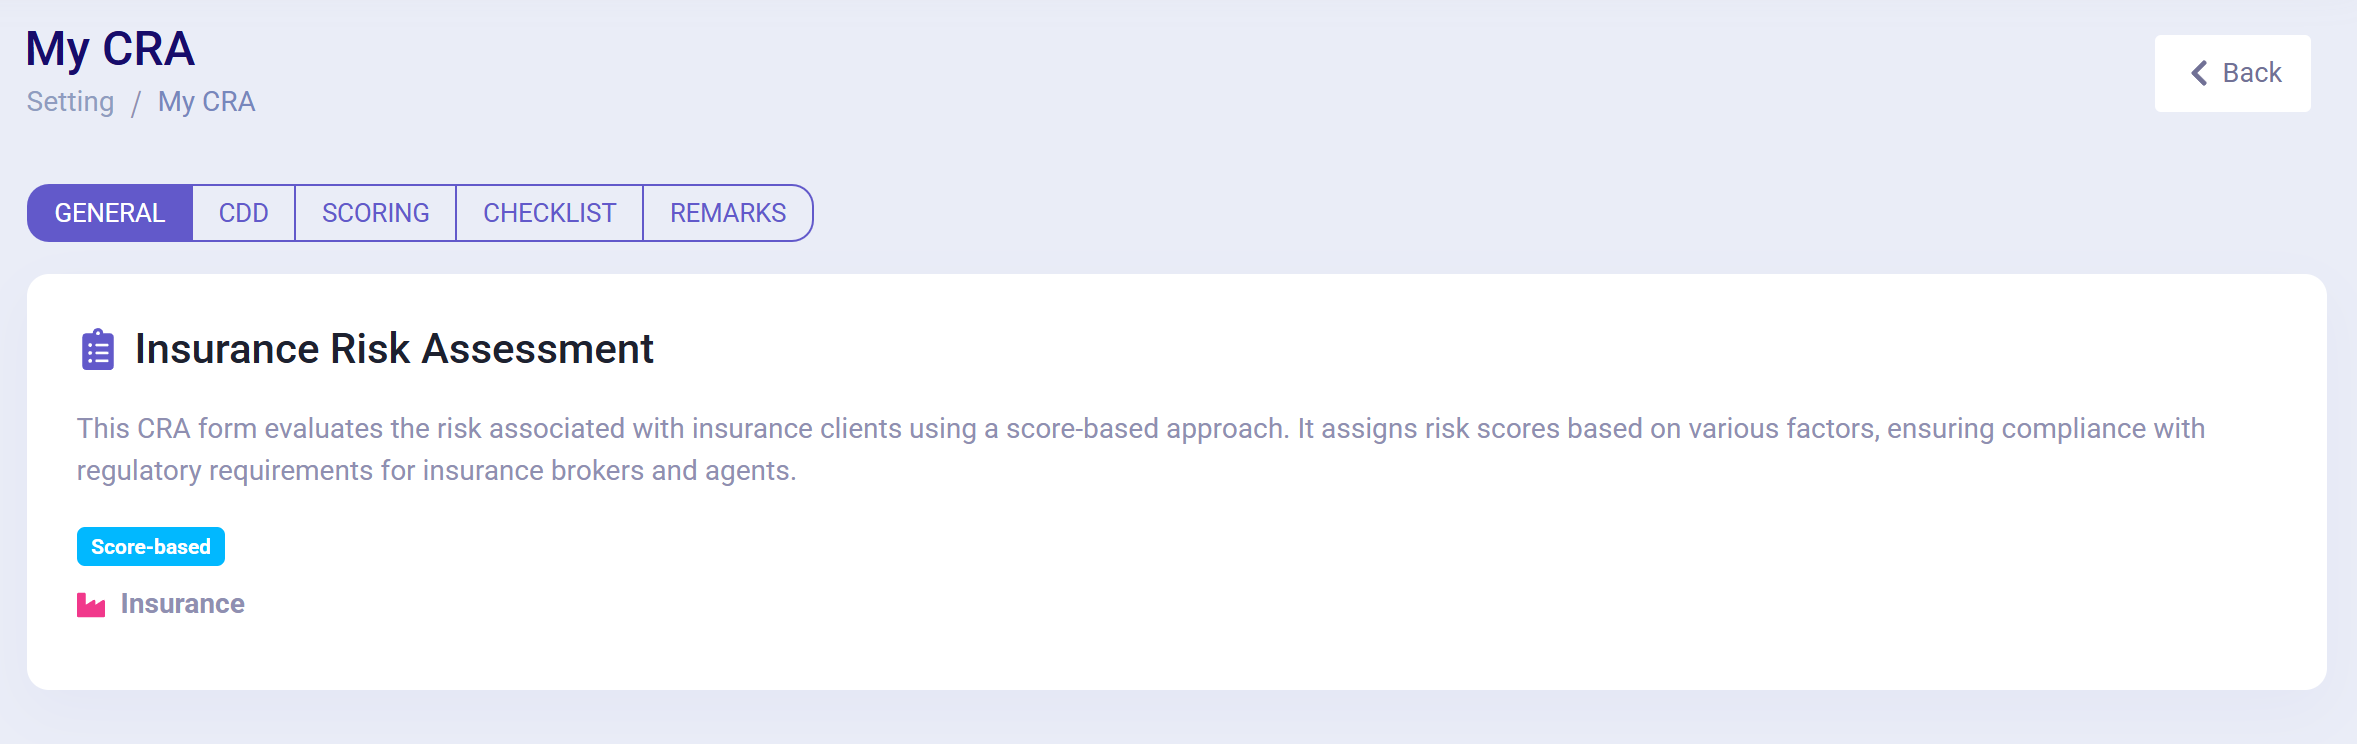Click the pink industry factory icon
Viewport: 2357px width, 744px height.
tap(91, 605)
